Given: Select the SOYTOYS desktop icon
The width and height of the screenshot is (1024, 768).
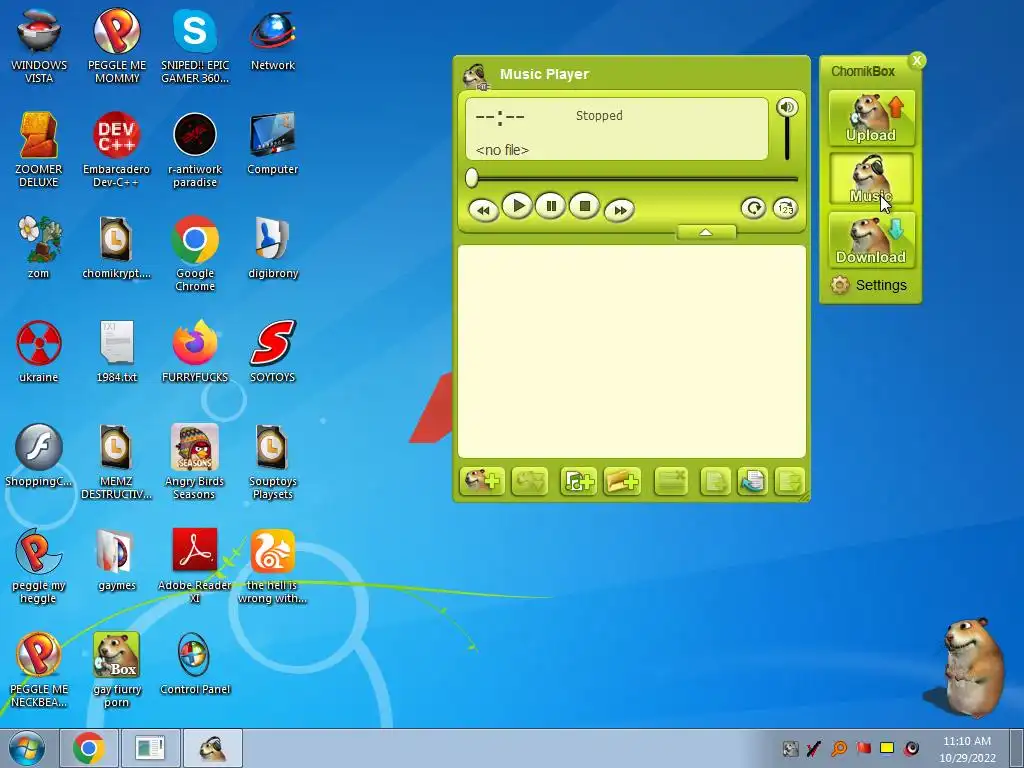Looking at the screenshot, I should point(273,351).
